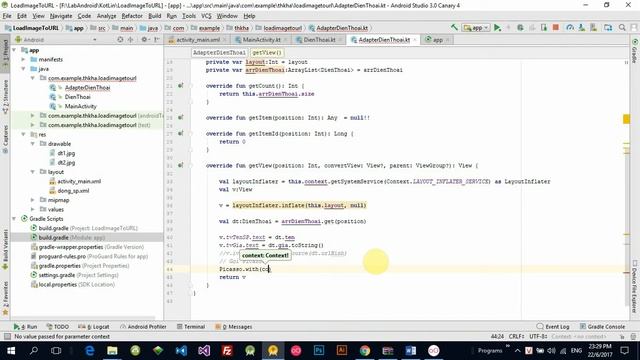Select dong_sp.xml layout file
Viewport: 640px width, 360px height.
(73, 191)
